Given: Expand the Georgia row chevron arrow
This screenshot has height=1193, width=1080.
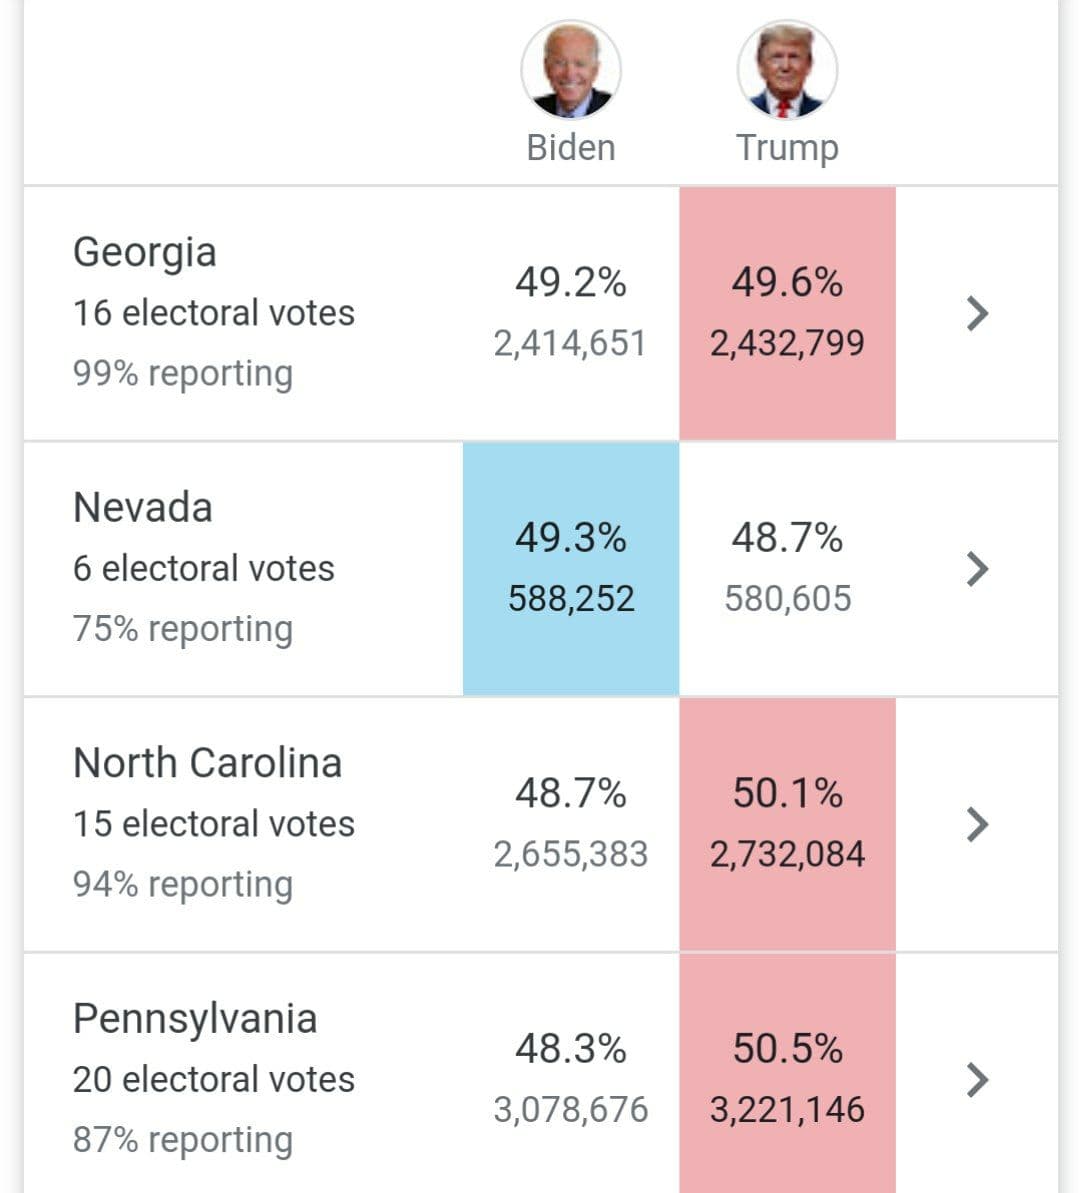Looking at the screenshot, I should [x=977, y=313].
